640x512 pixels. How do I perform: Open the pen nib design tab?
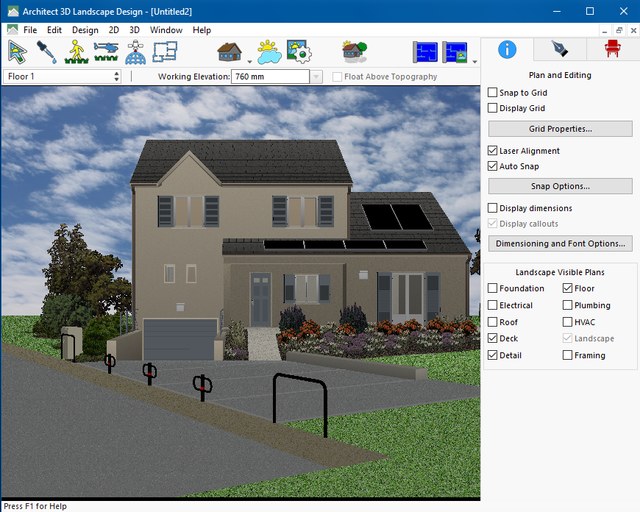tap(559, 49)
